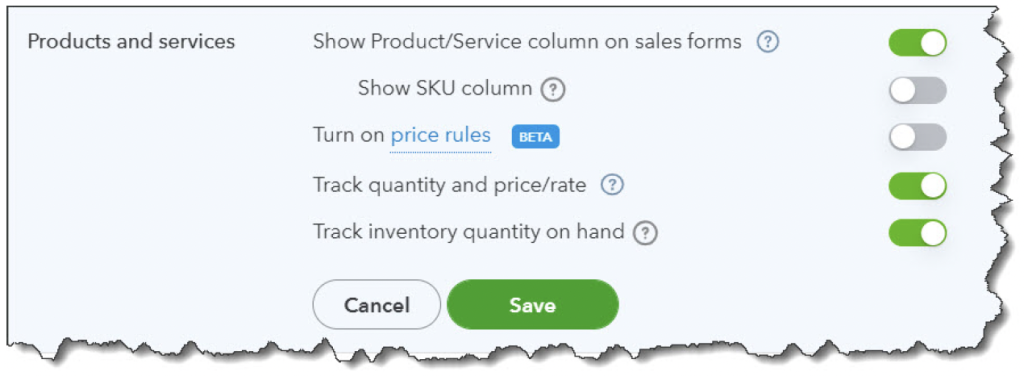This screenshot has height=376, width=1024.
Task: Click the Show Product/Service column label text
Action: (527, 42)
